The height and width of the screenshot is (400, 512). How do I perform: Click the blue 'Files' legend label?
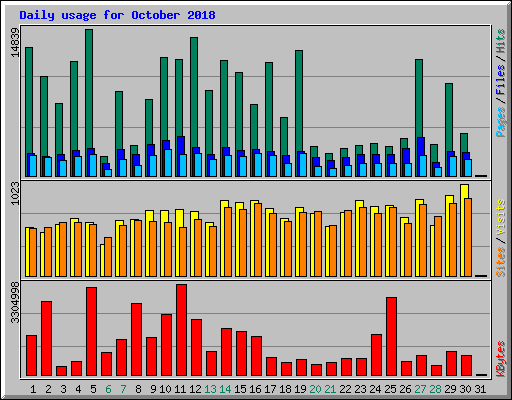(x=501, y=80)
